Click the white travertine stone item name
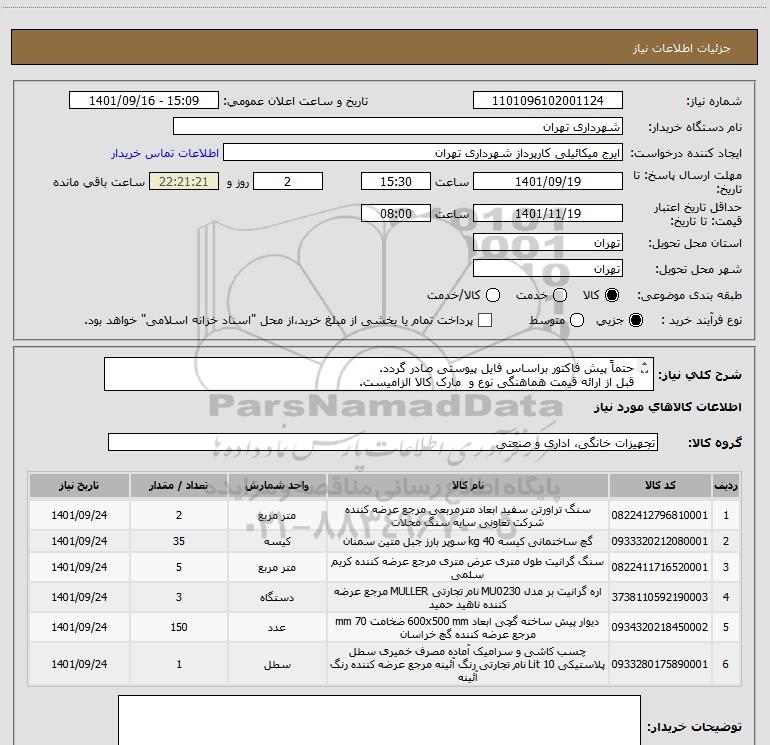This screenshot has width=770, height=745. tap(468, 516)
